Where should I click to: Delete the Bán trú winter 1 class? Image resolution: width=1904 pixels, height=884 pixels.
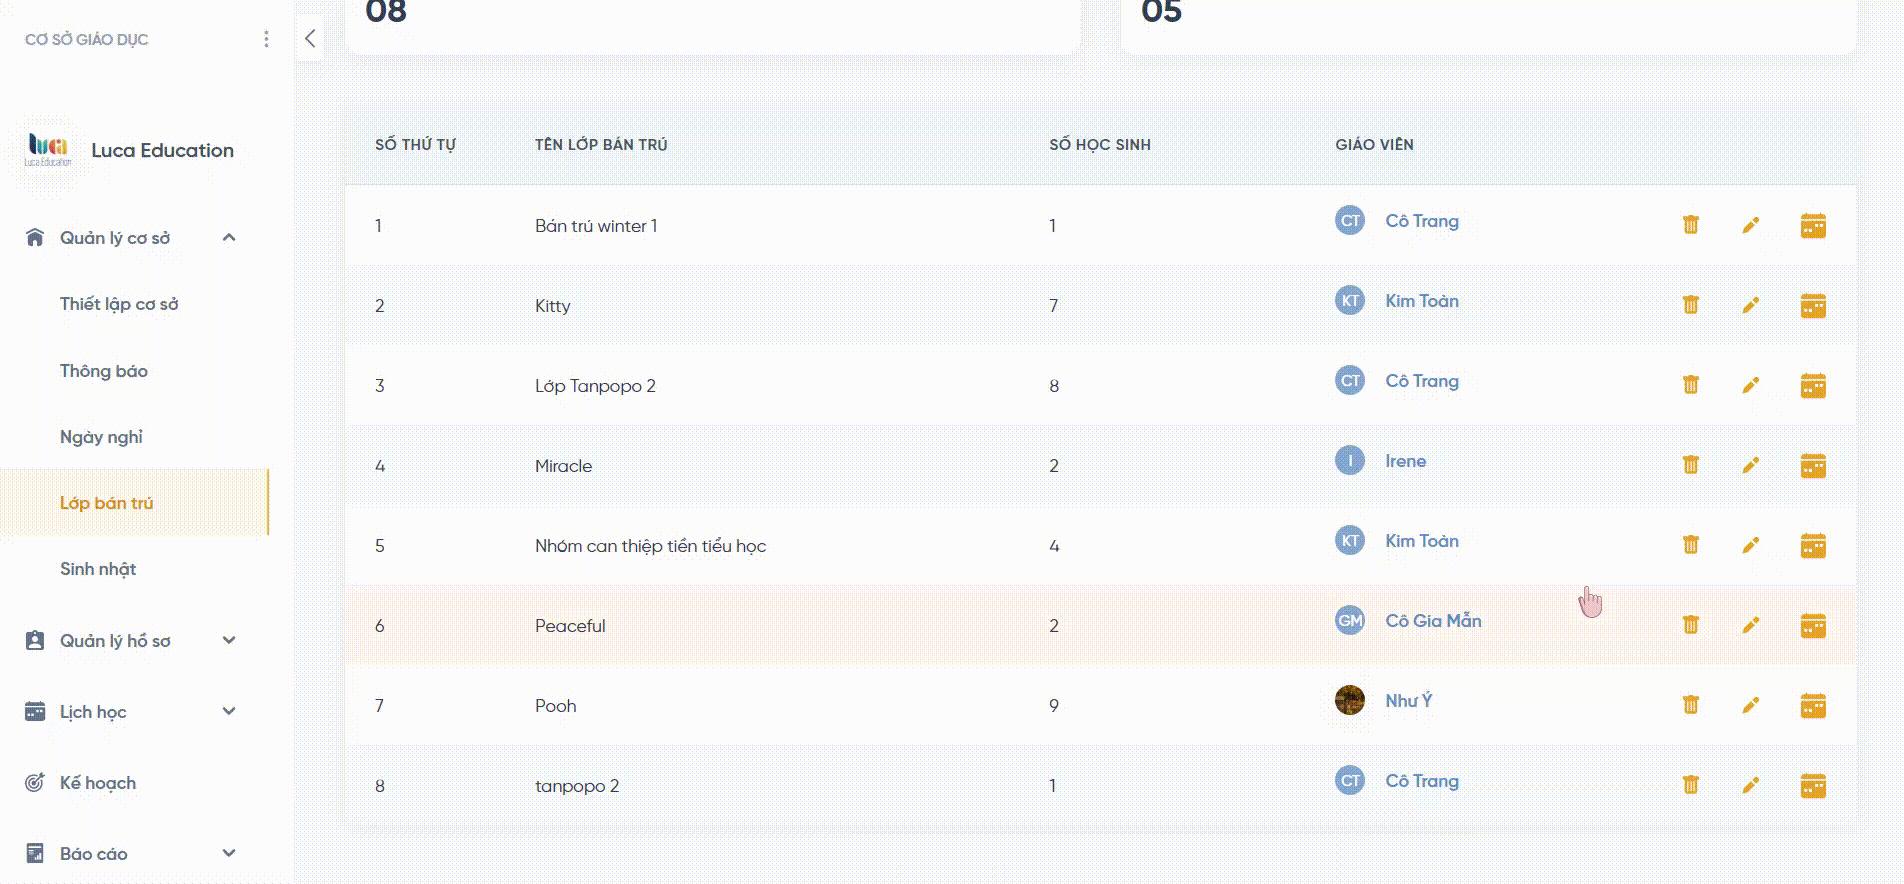pyautogui.click(x=1690, y=225)
